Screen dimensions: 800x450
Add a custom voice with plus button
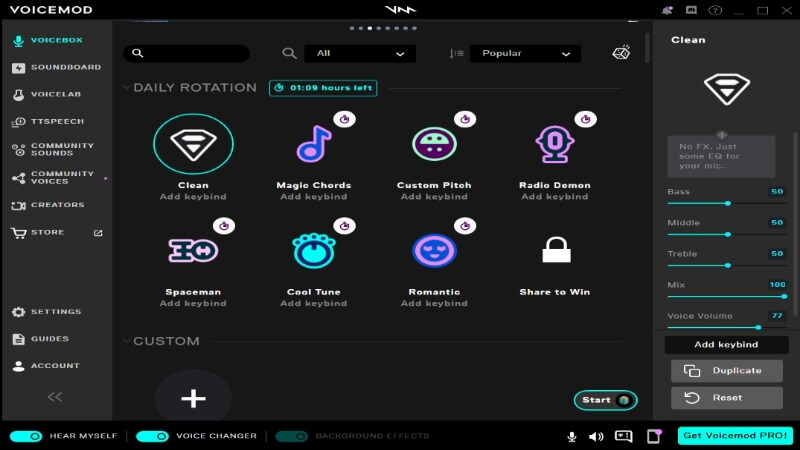pos(193,398)
